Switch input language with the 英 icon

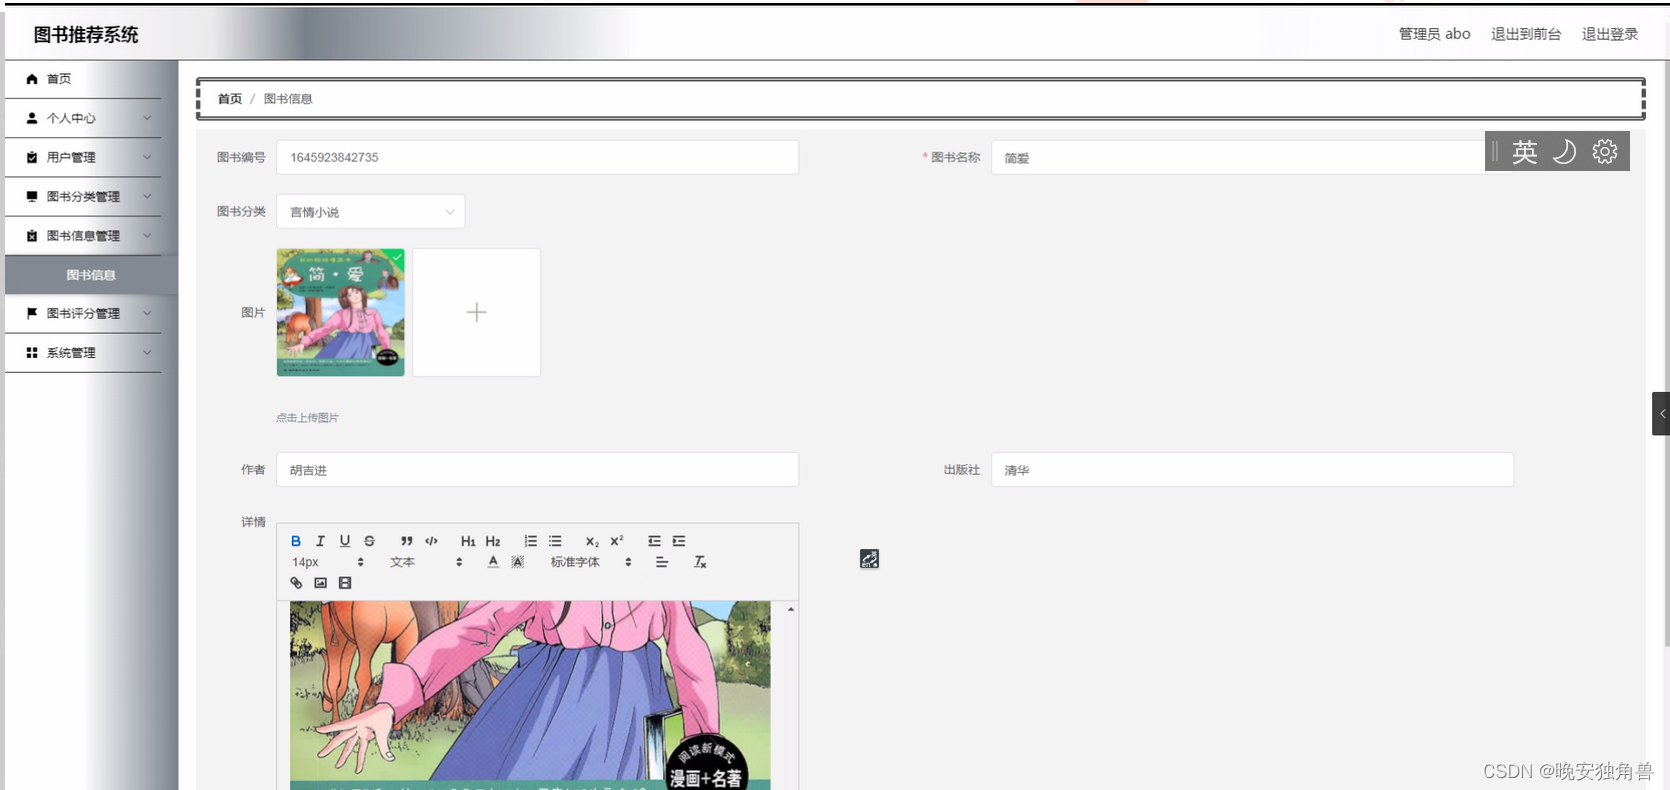click(x=1524, y=151)
